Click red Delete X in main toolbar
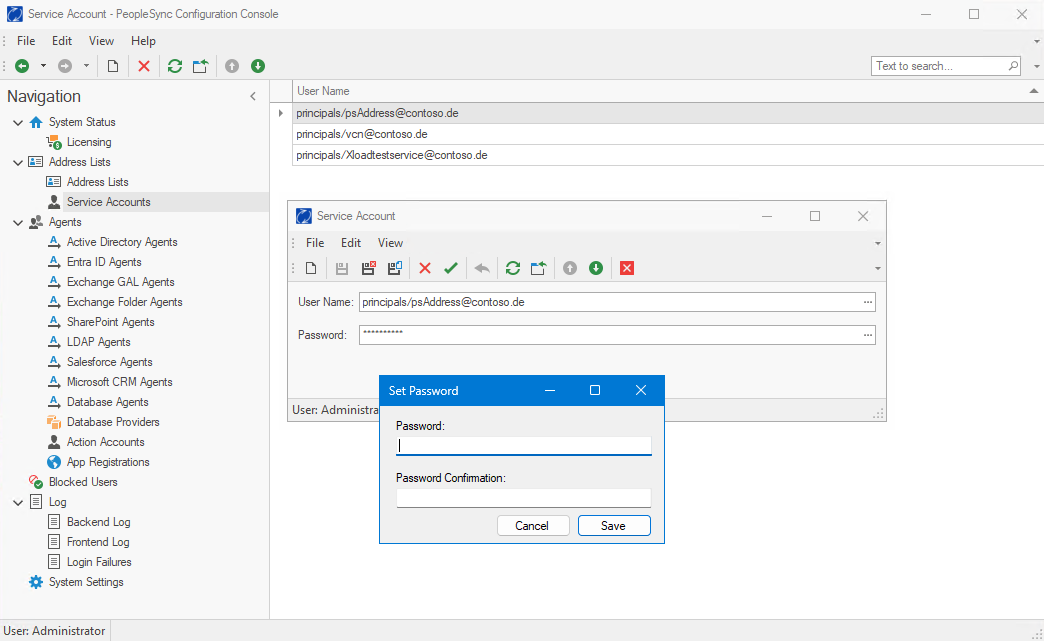 [144, 66]
